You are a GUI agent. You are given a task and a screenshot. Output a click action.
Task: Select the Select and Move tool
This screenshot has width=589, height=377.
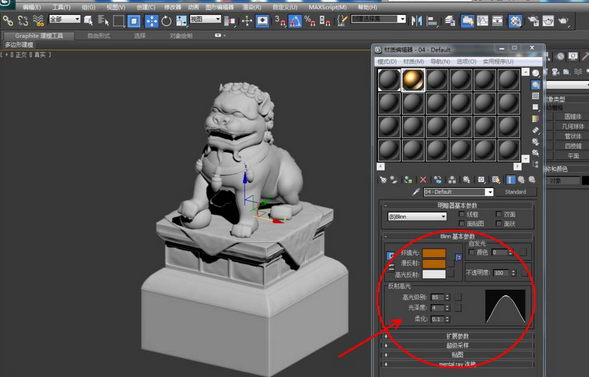[x=151, y=21]
